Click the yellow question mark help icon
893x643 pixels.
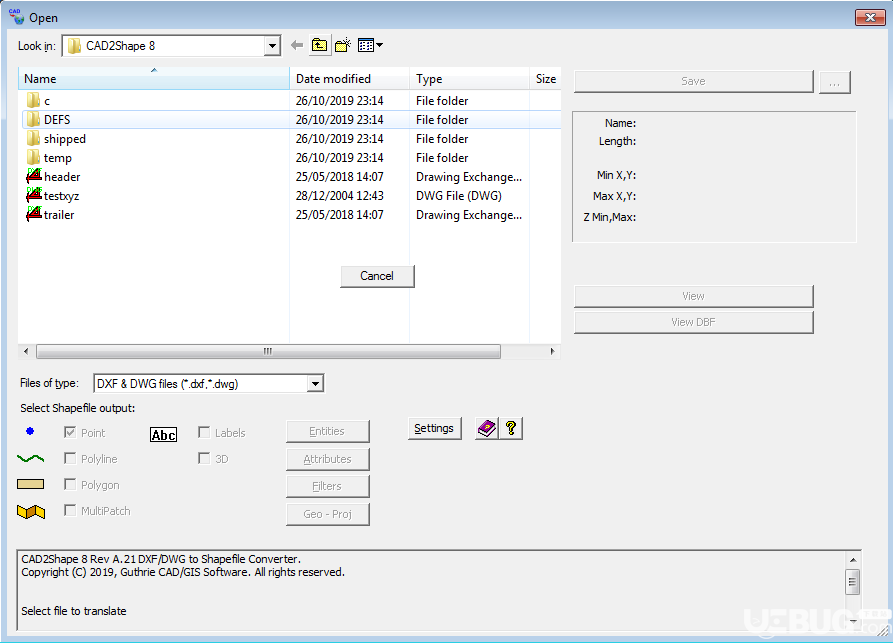(511, 428)
